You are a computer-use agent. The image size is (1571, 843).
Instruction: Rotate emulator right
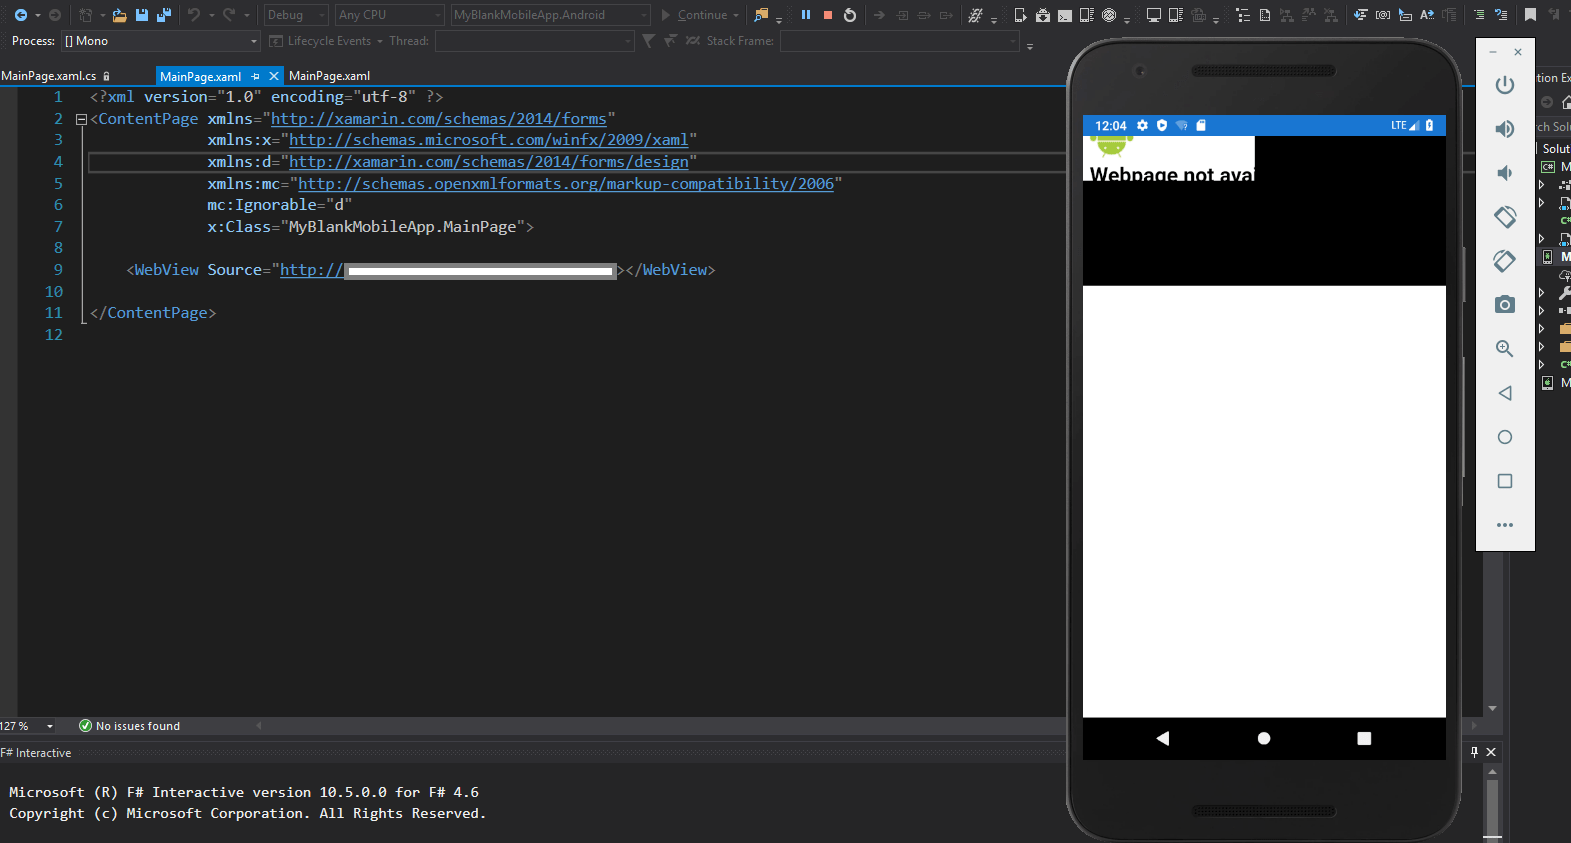[x=1504, y=261]
